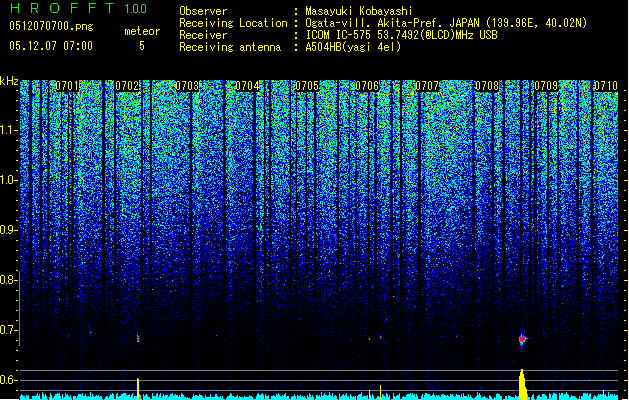
Task: Click the Receiving antenna label
Action: tap(230, 47)
